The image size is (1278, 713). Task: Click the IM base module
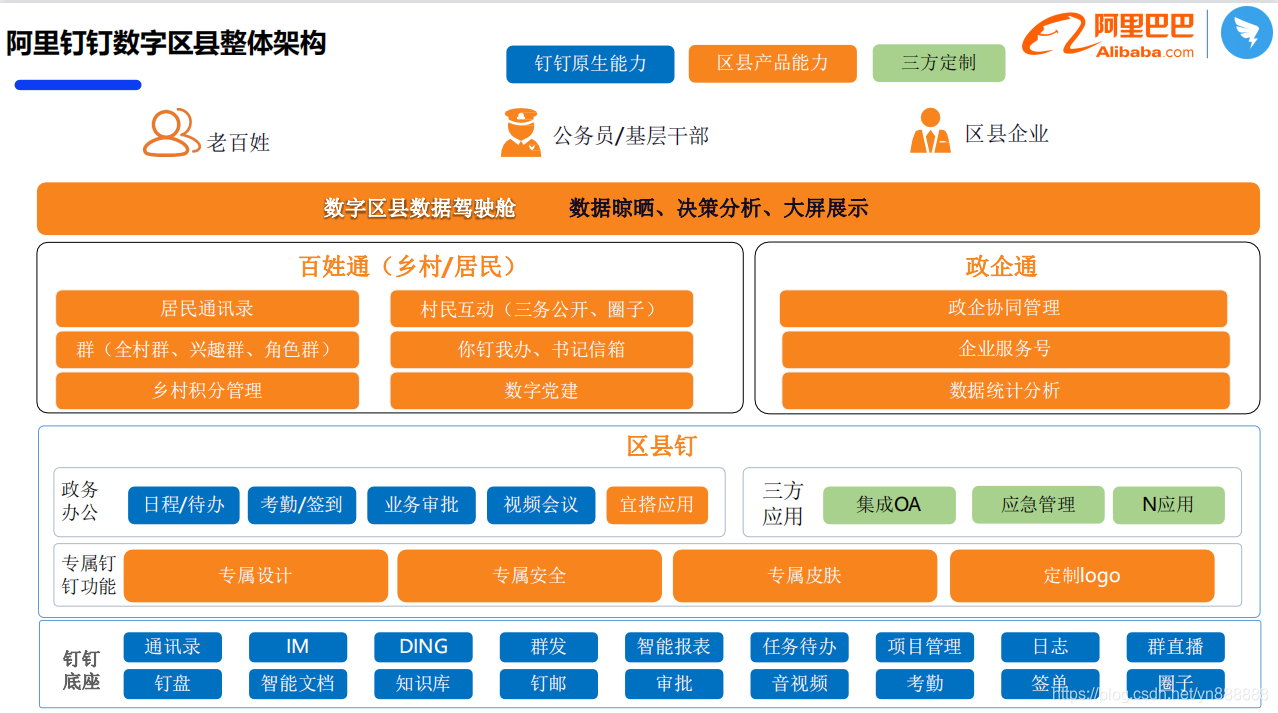(x=298, y=647)
